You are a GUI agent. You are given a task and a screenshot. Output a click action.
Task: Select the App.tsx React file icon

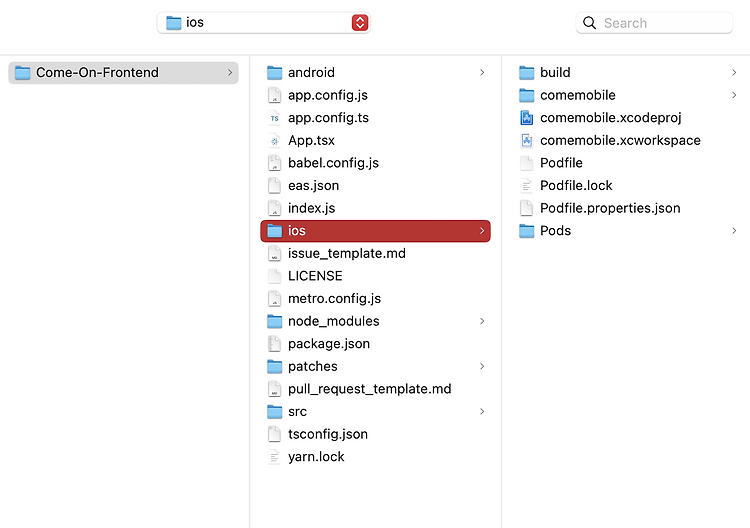275,140
